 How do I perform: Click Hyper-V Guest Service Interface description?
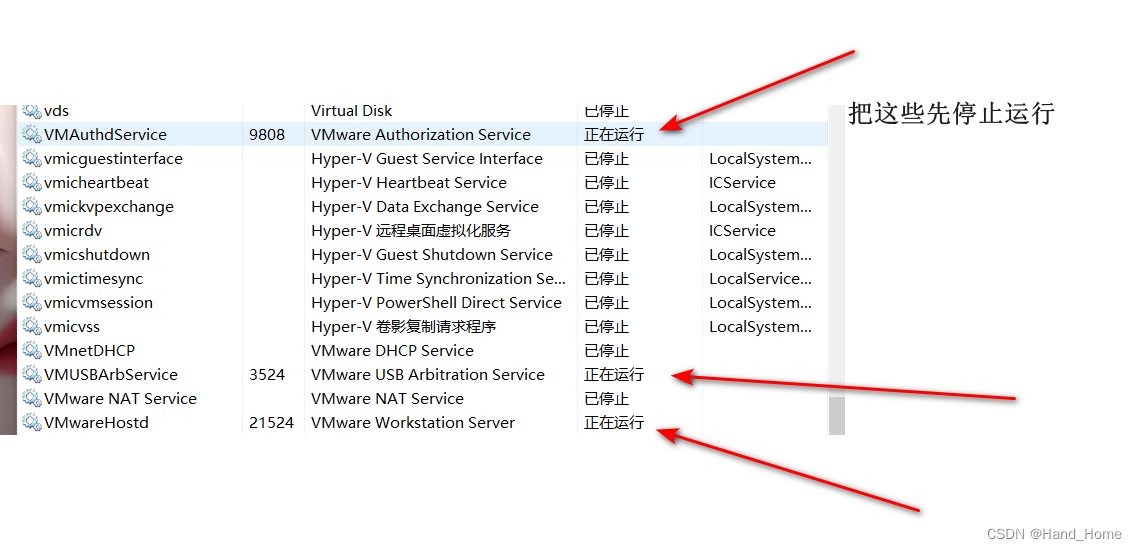pyautogui.click(x=426, y=158)
